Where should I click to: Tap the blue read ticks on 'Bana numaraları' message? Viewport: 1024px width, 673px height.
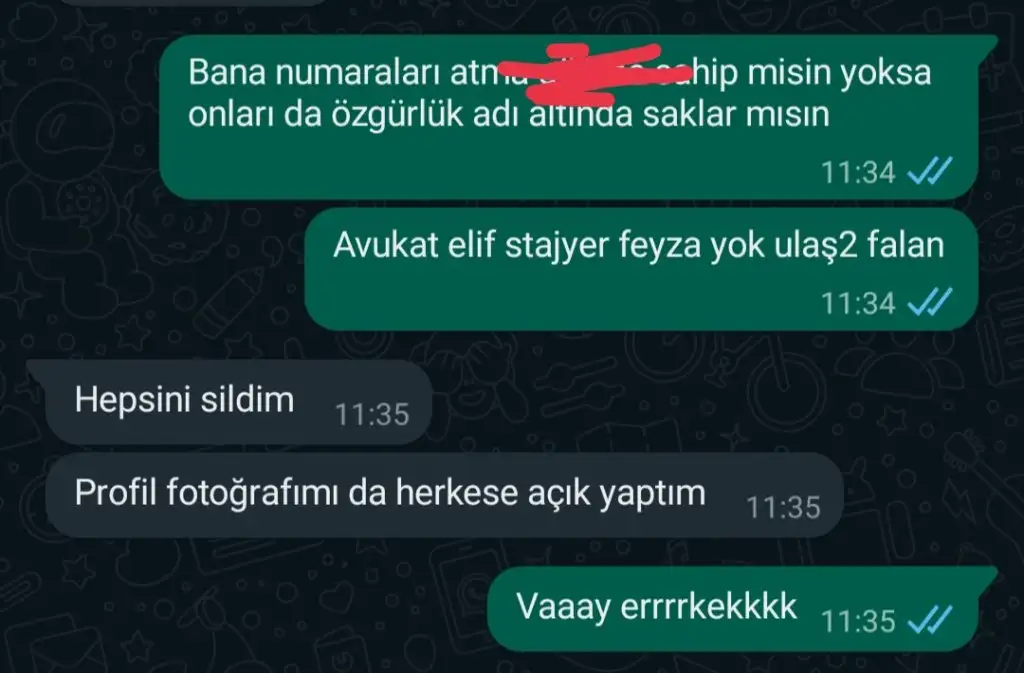[x=930, y=172]
